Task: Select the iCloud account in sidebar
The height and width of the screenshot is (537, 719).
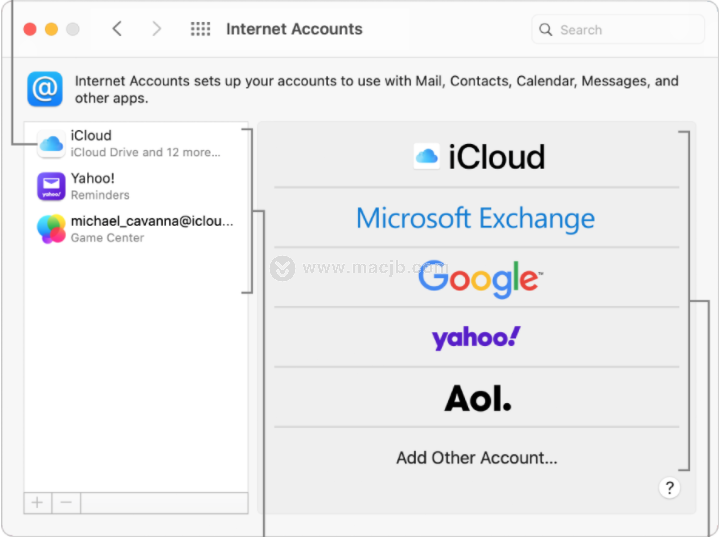Action: [136, 144]
